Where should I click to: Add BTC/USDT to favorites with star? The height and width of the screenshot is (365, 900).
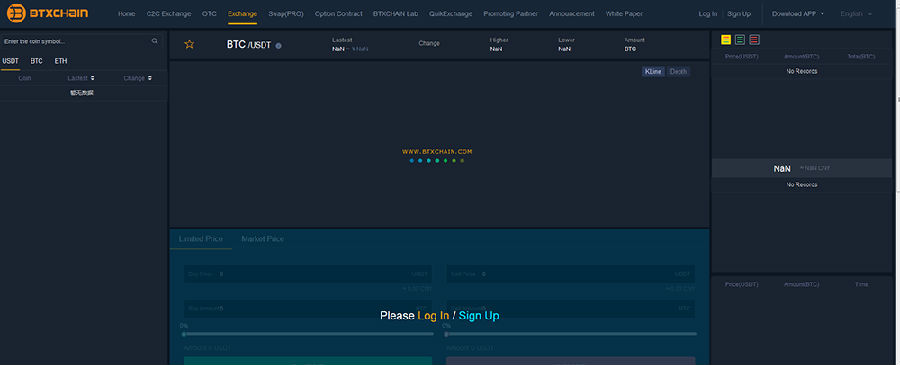click(x=189, y=44)
